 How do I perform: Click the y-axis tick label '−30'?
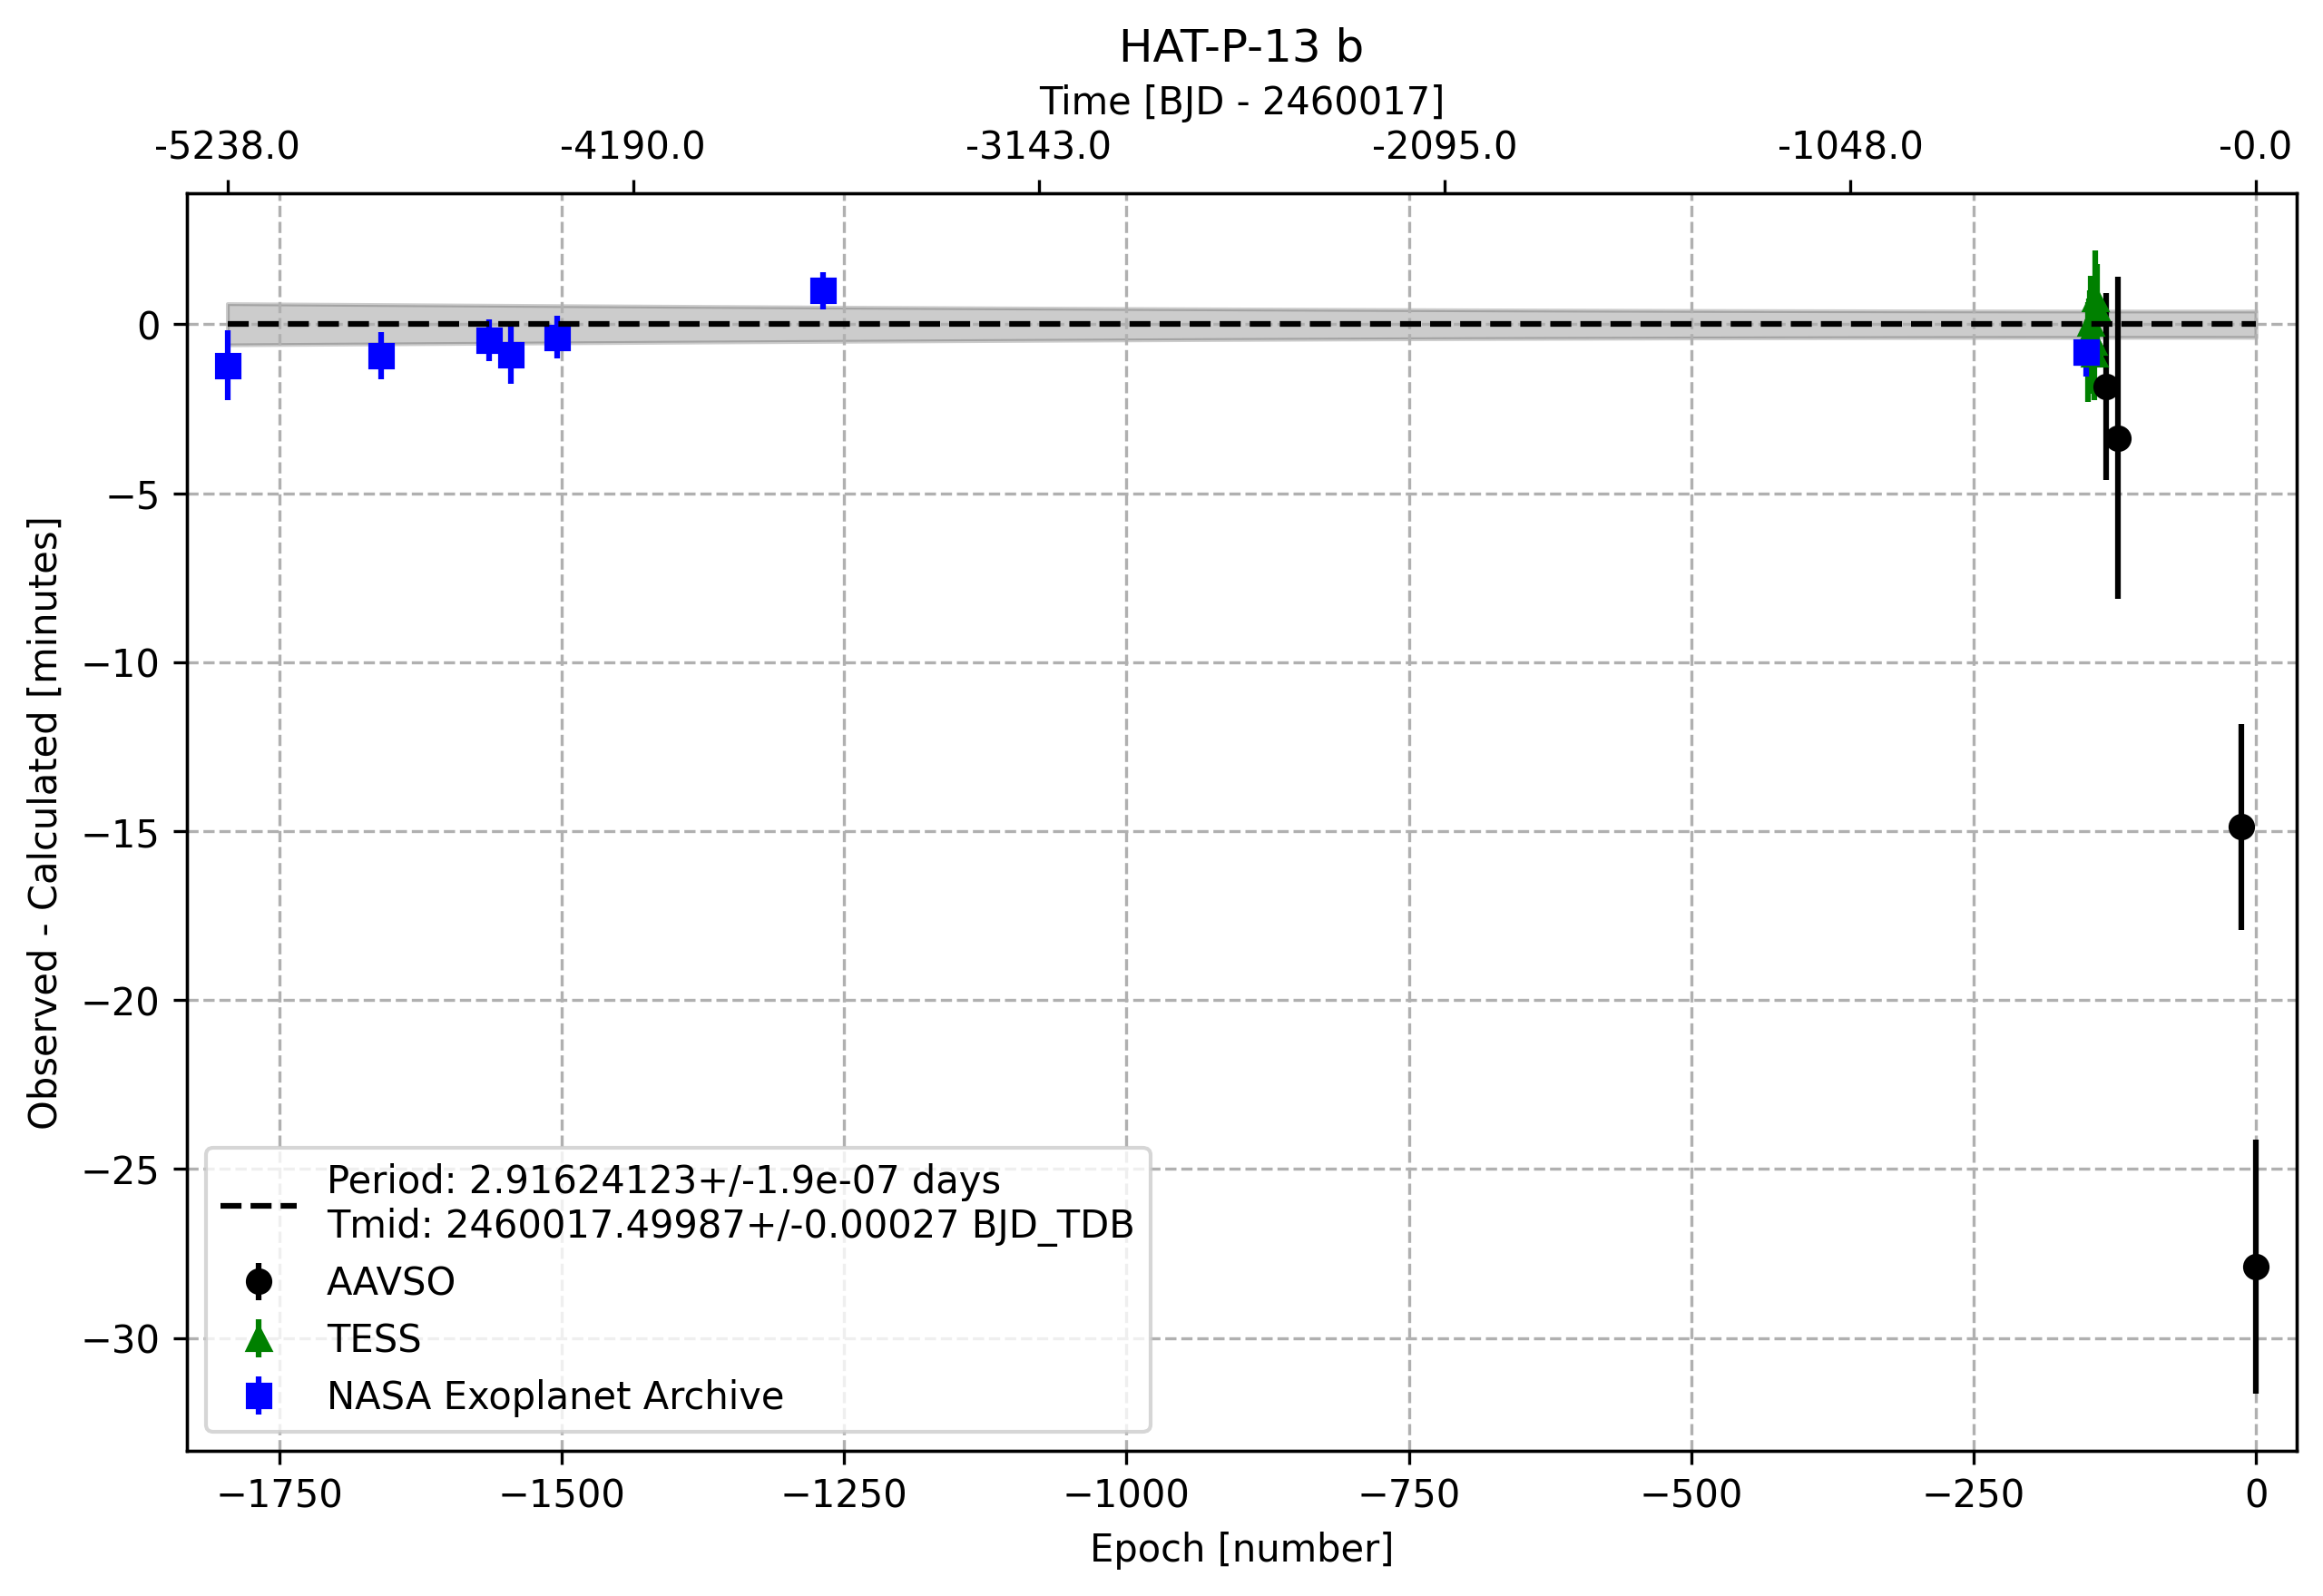122,1340
